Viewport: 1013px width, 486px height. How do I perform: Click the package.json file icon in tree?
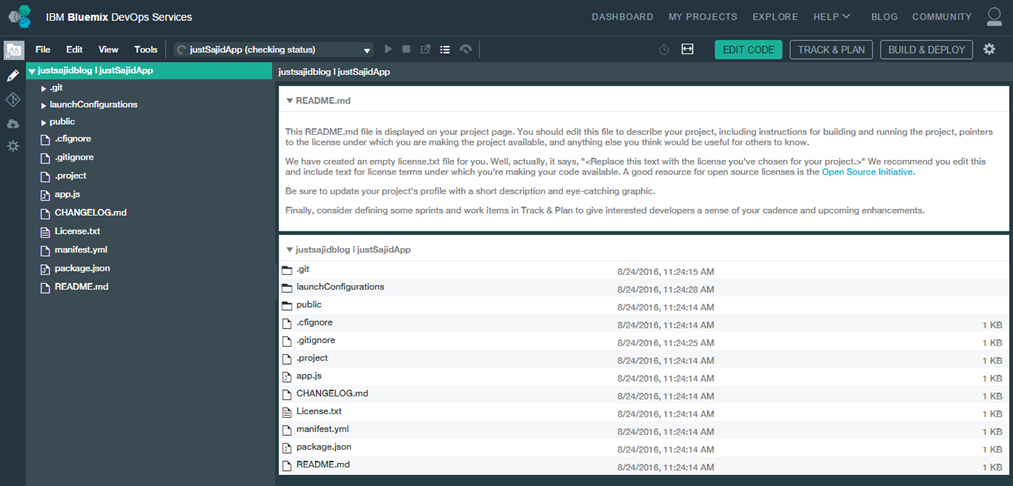[x=45, y=269]
